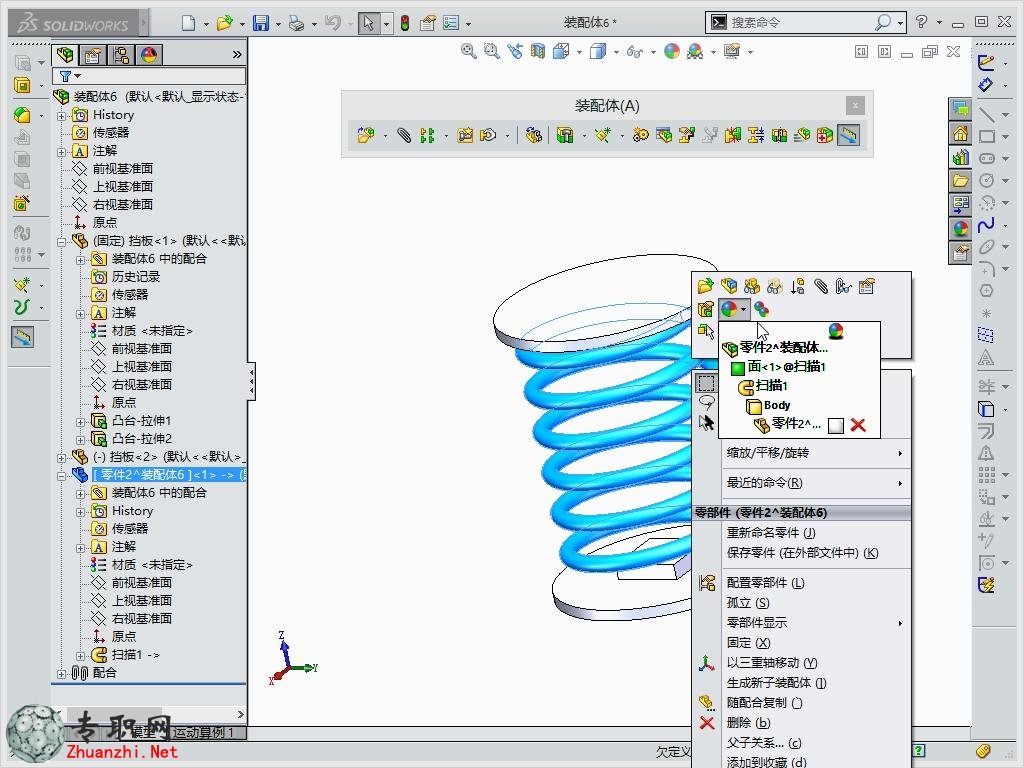
Task: Switch to the ConfigurationManager tab
Action: (x=121, y=55)
